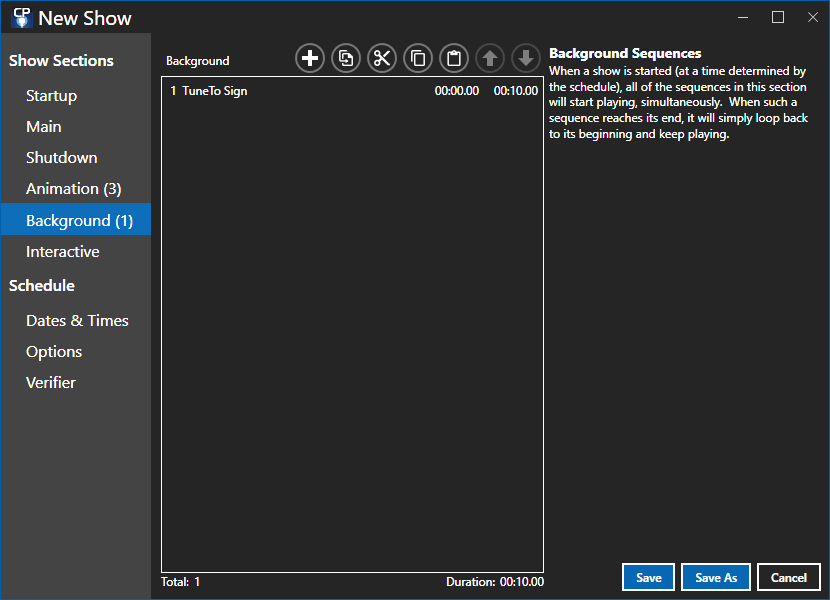Click the 00:10.00 length in TuneTo Sign row

[x=516, y=91]
